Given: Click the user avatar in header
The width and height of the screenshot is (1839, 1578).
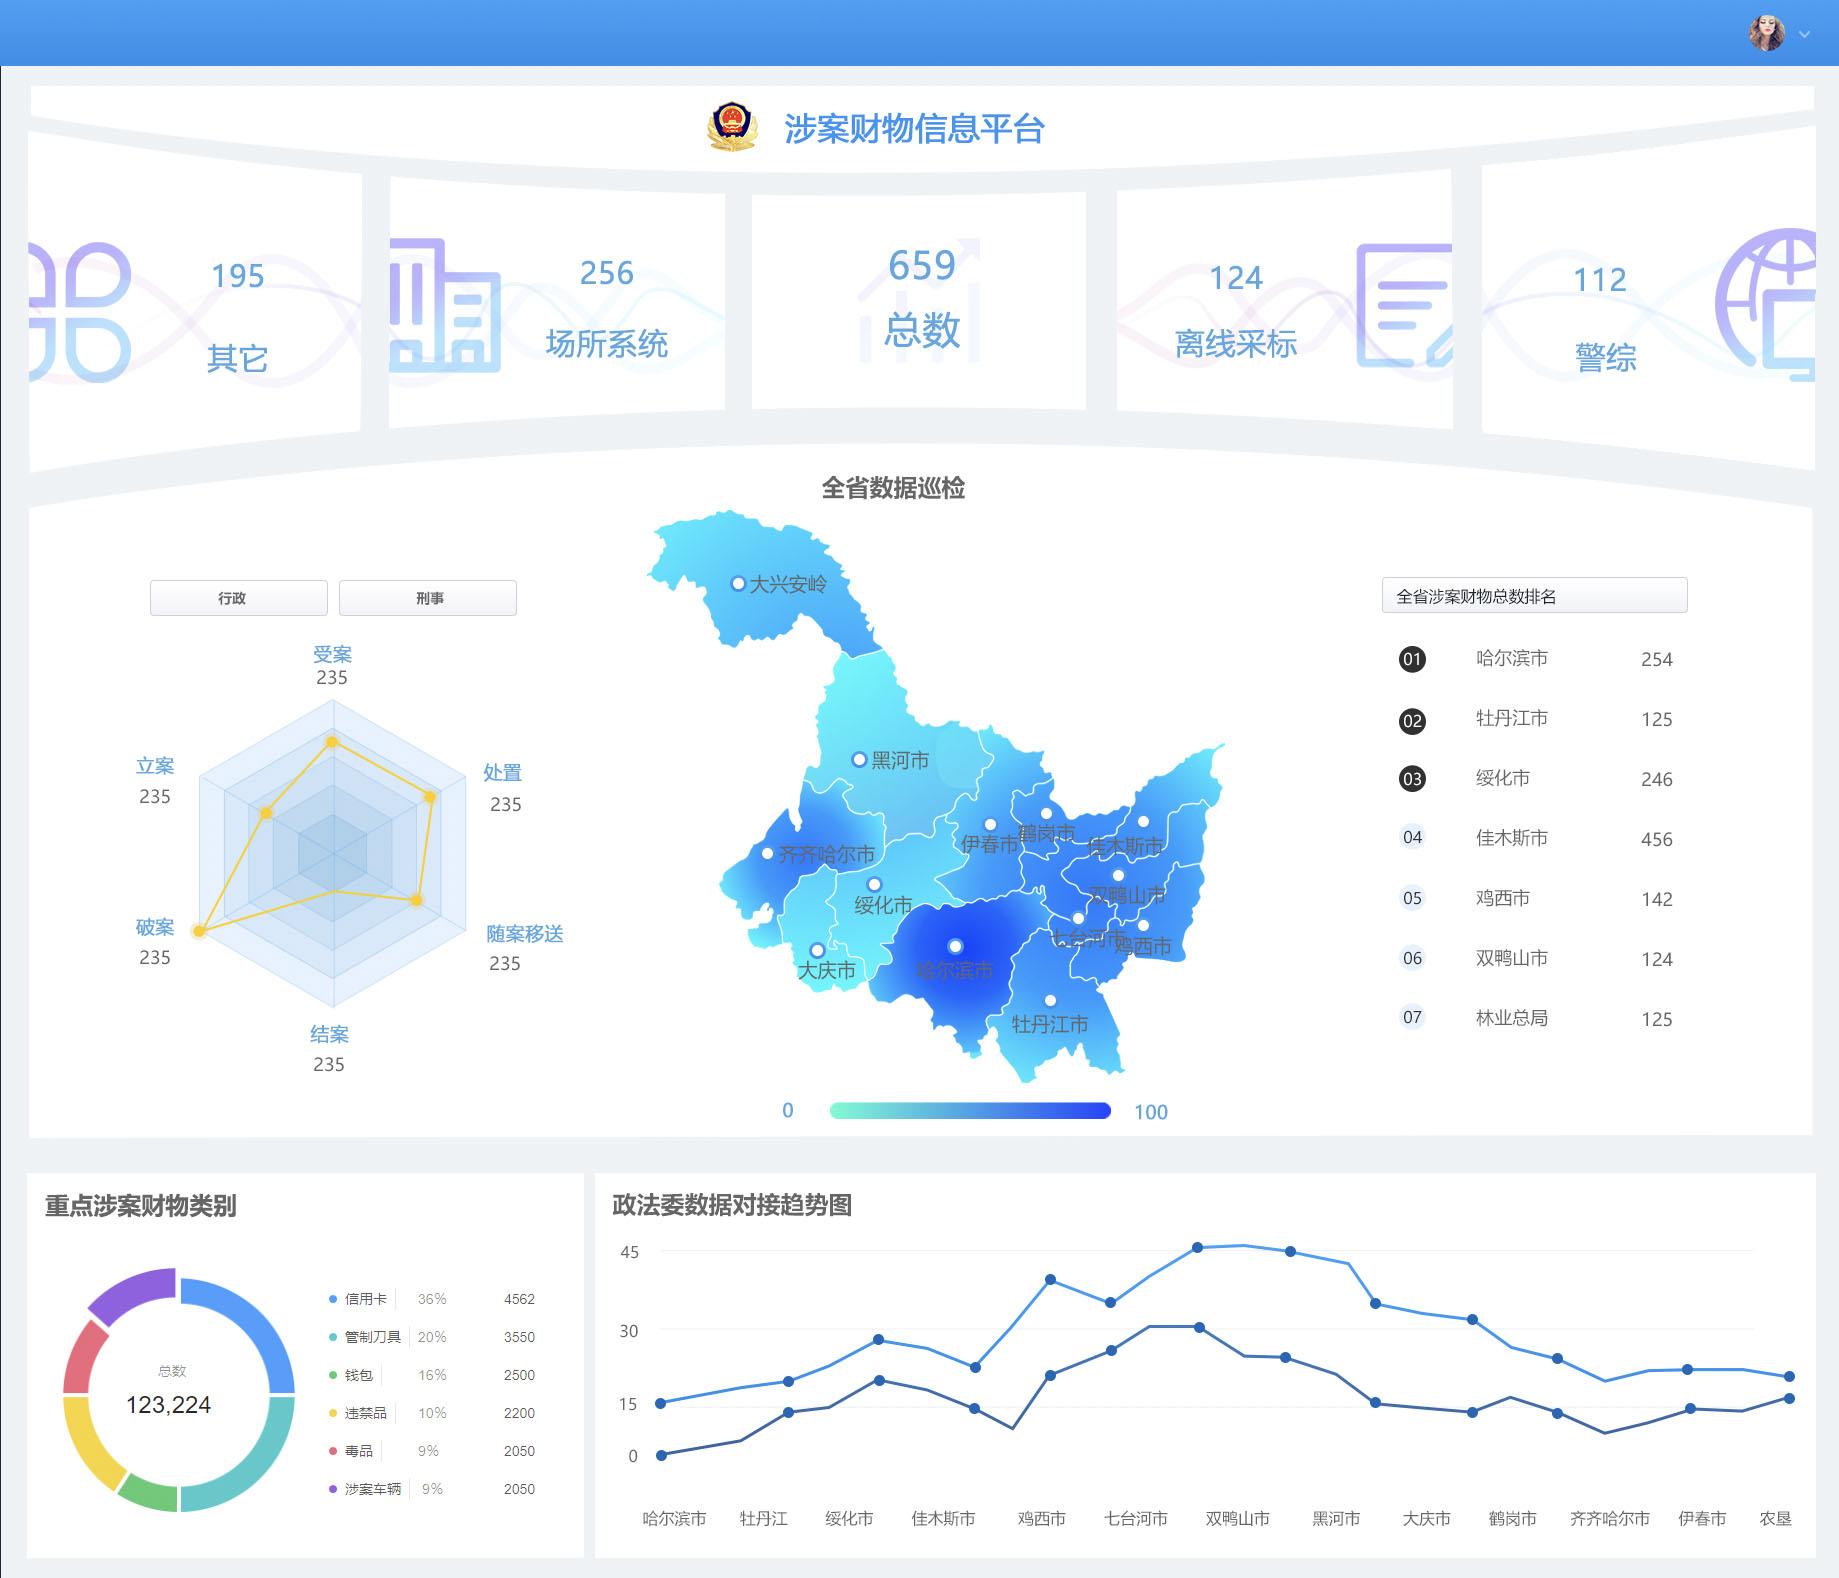Looking at the screenshot, I should pos(1766,33).
